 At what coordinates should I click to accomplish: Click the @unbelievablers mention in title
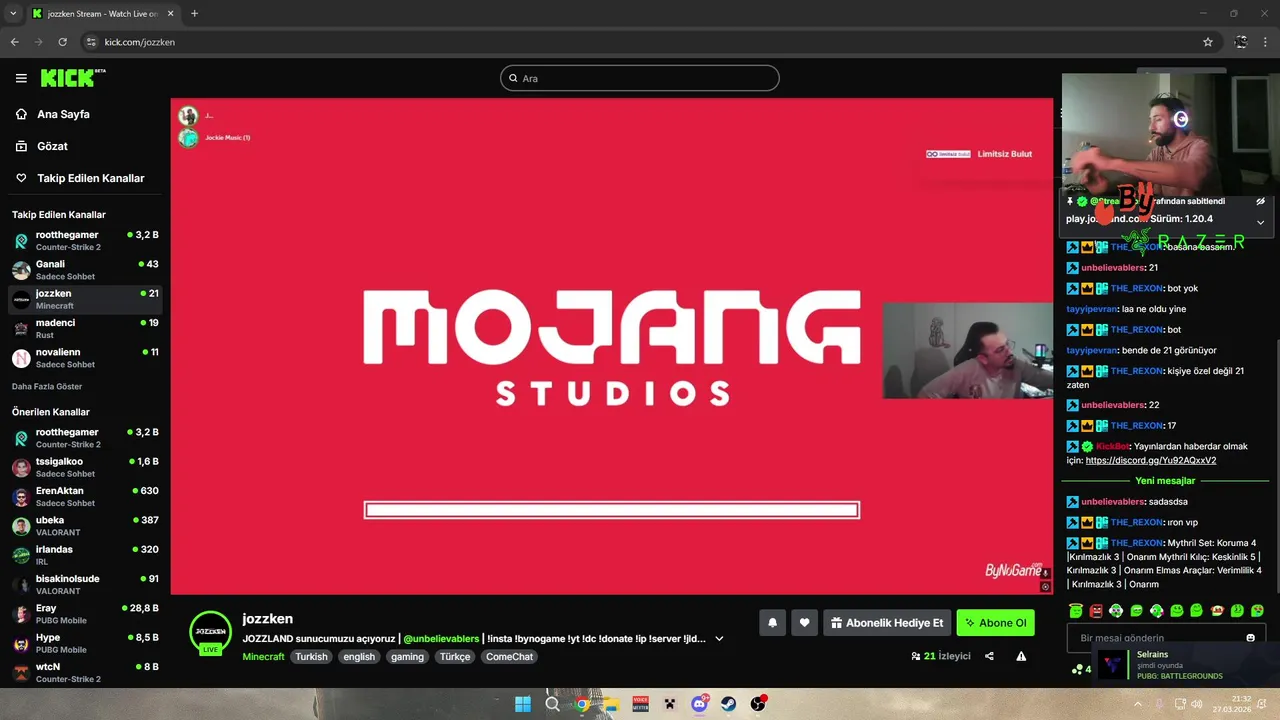(x=441, y=639)
